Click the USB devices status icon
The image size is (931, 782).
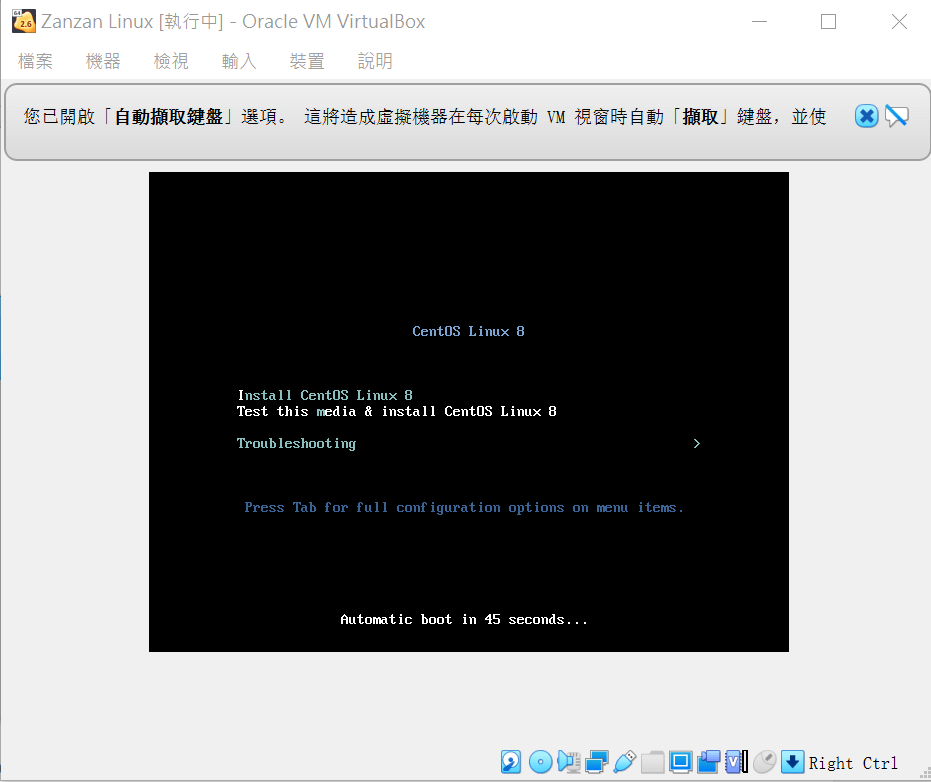(625, 762)
